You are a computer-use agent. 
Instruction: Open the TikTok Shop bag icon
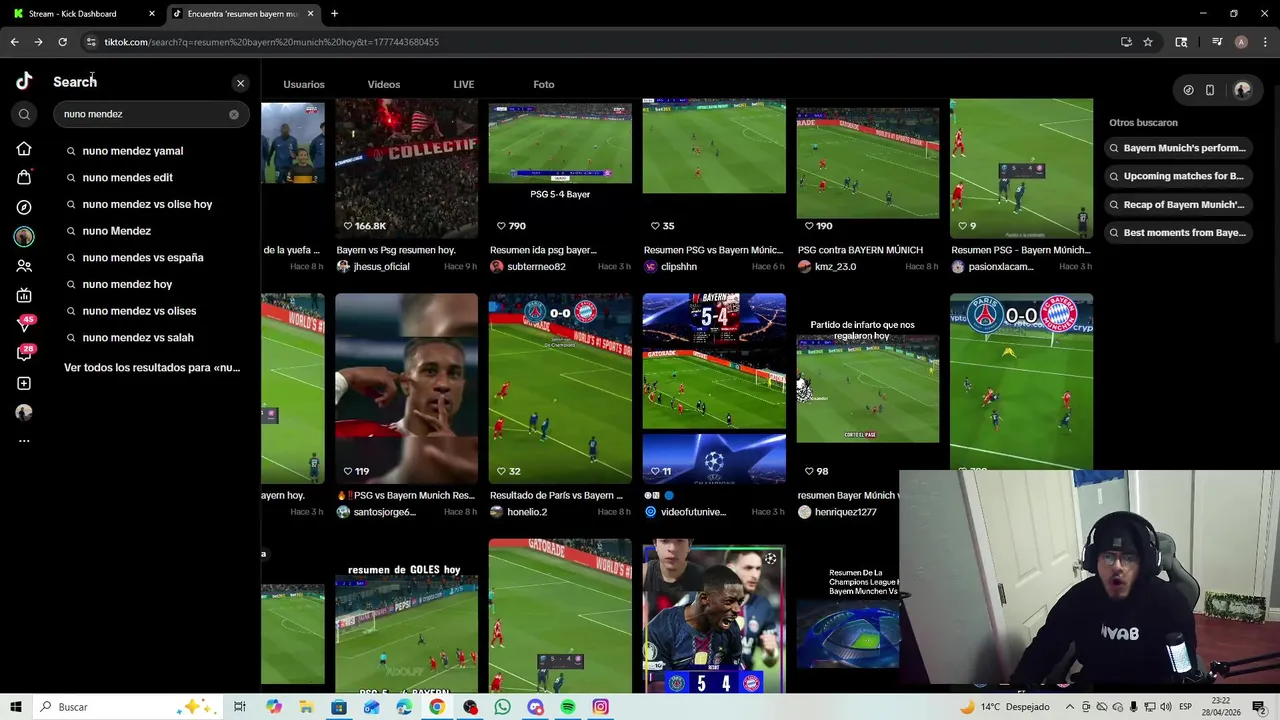click(24, 177)
